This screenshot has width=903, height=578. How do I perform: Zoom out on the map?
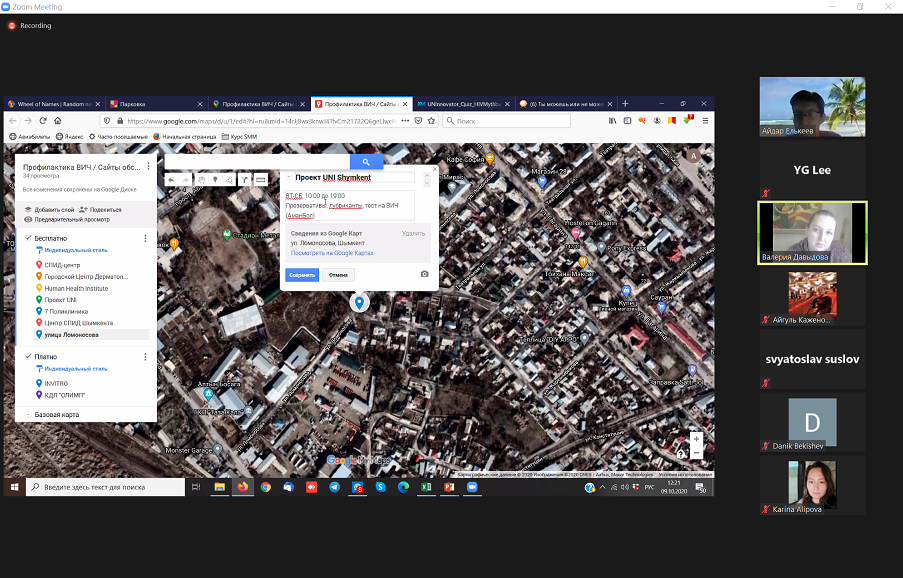696,452
